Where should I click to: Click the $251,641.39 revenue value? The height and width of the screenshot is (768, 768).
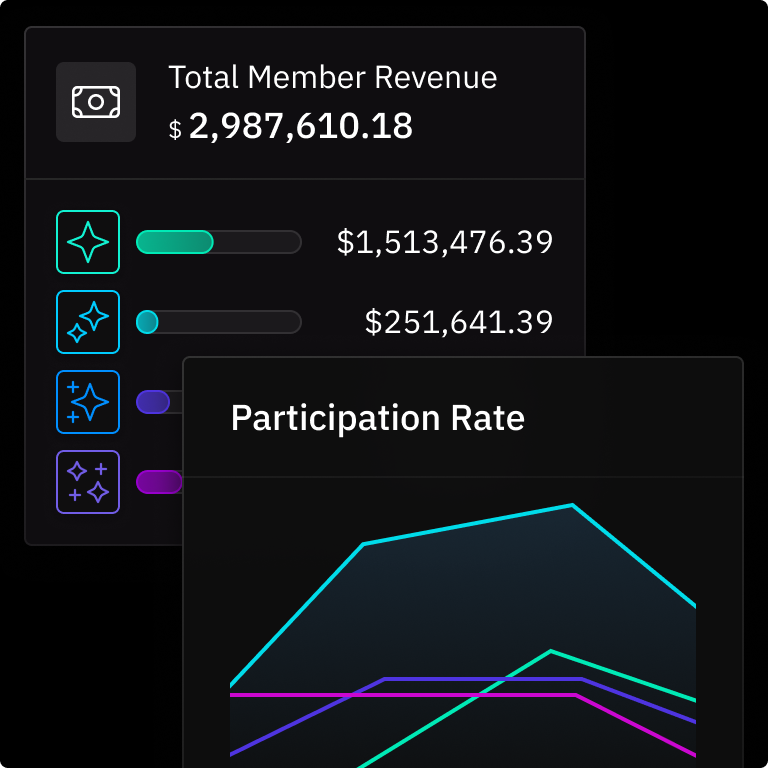[459, 322]
